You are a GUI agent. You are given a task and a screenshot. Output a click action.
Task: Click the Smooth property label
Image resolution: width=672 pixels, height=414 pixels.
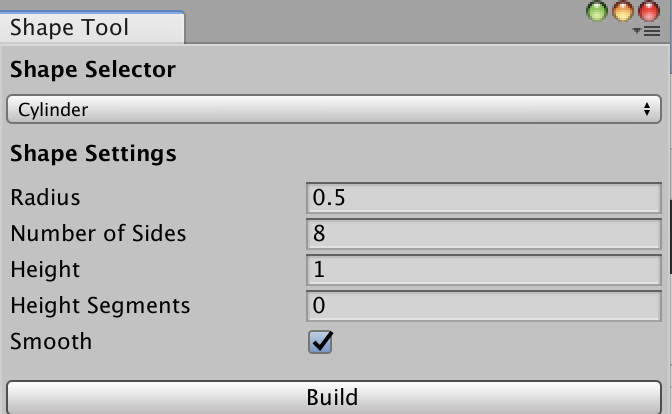pos(51,342)
